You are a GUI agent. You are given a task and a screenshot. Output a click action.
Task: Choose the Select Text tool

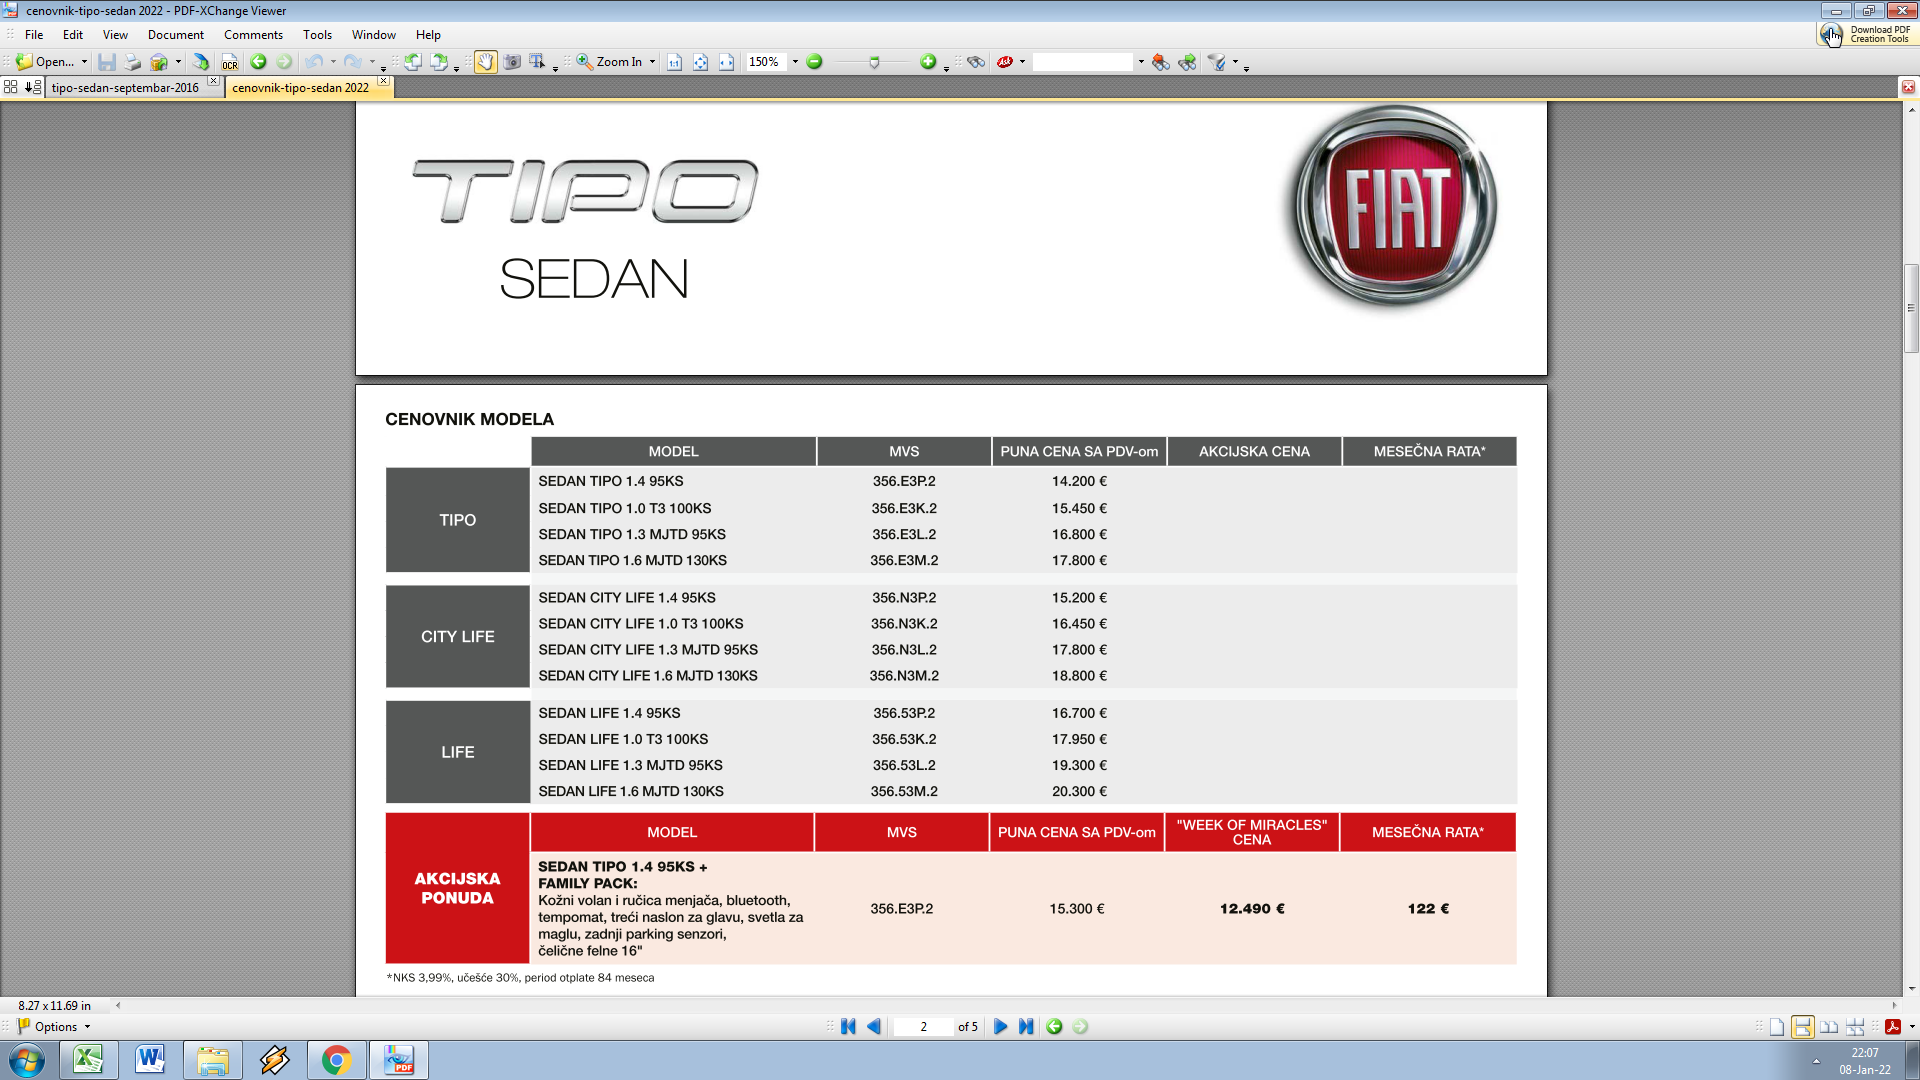[538, 62]
